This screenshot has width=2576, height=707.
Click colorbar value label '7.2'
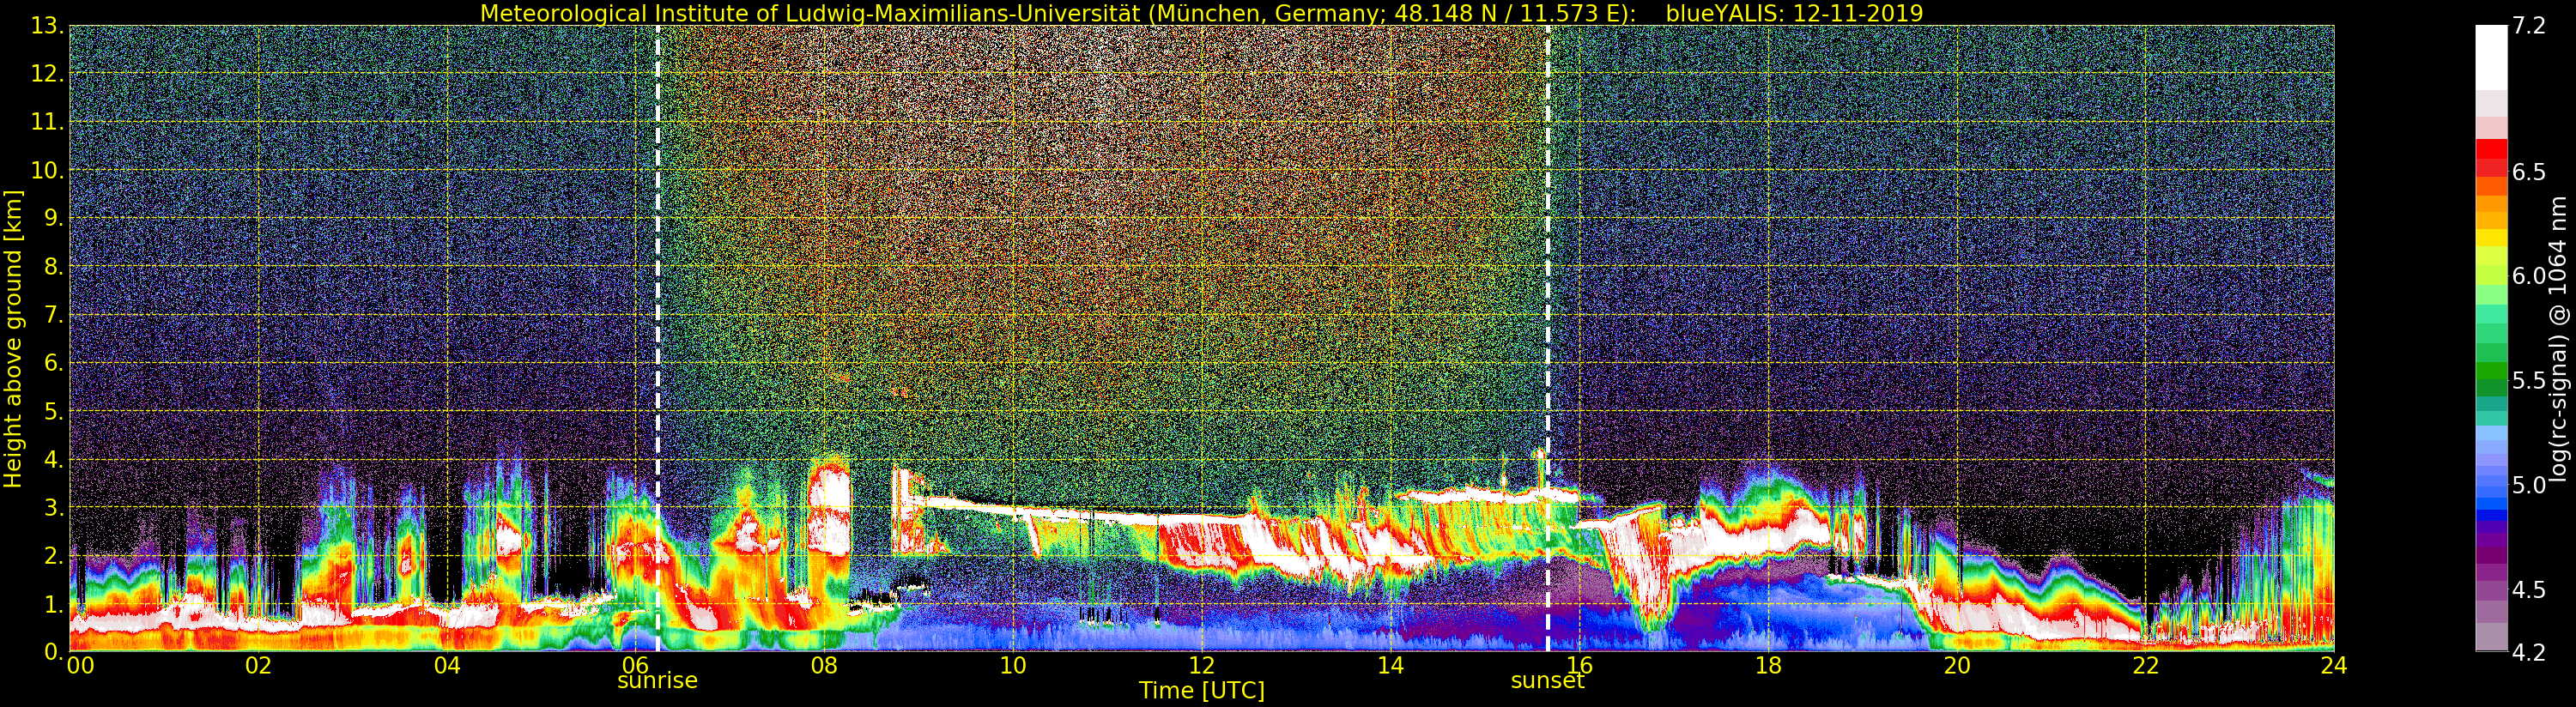click(x=2529, y=26)
